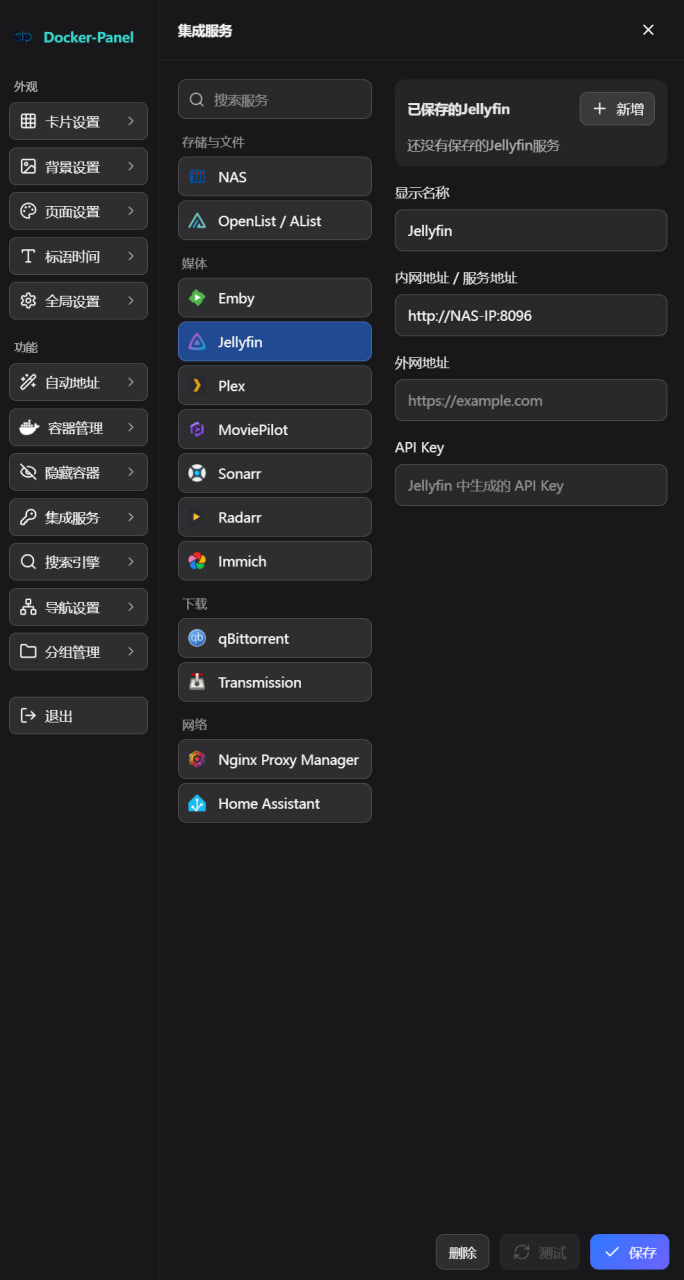
Task: Expand 卡片设置 with its chevron arrow
Action: tap(131, 121)
